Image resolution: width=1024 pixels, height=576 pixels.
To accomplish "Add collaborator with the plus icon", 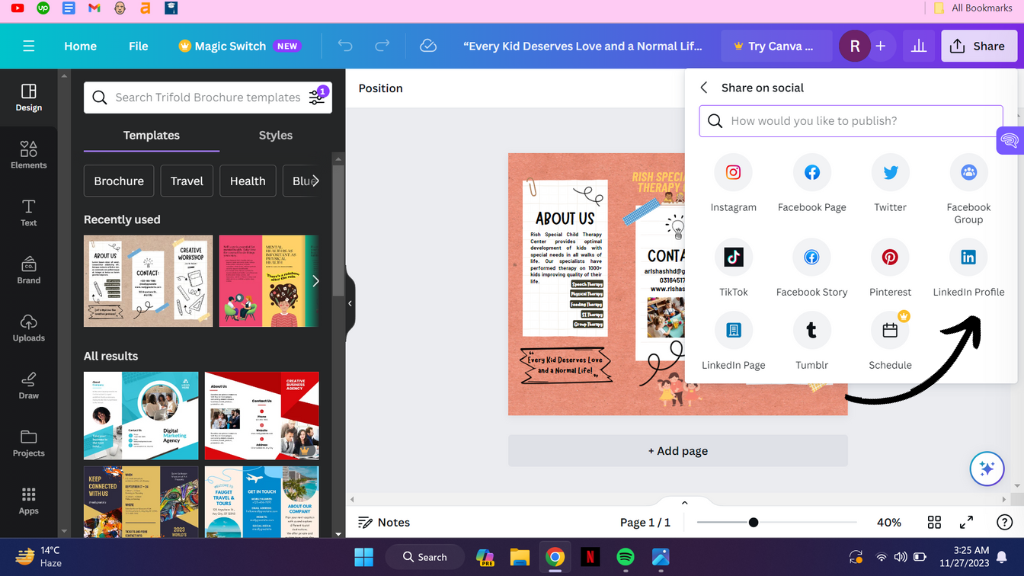I will click(880, 46).
